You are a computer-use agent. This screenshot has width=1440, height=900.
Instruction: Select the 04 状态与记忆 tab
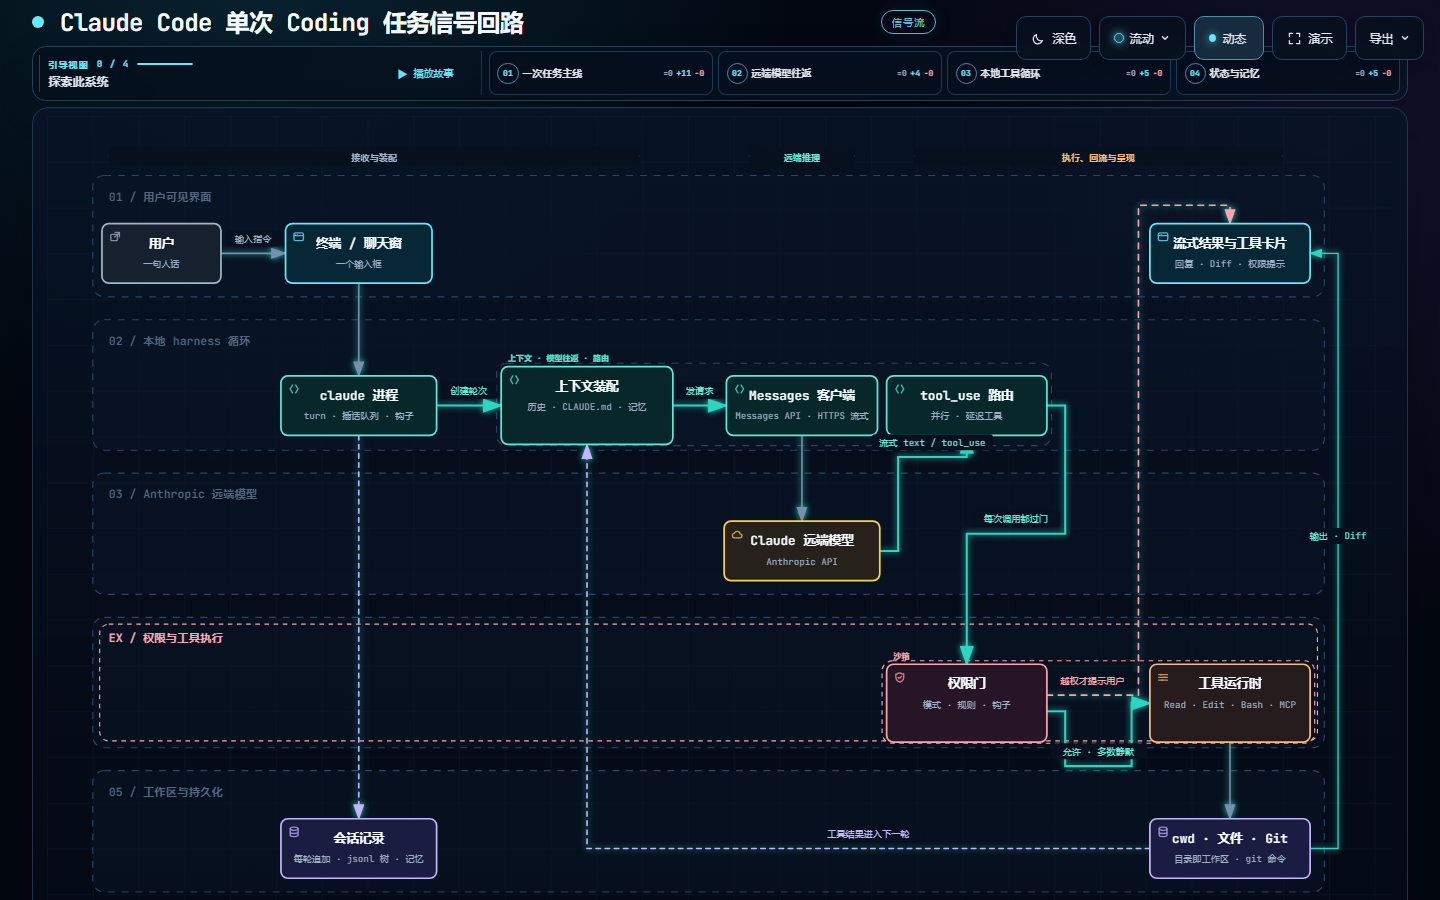coord(1288,73)
